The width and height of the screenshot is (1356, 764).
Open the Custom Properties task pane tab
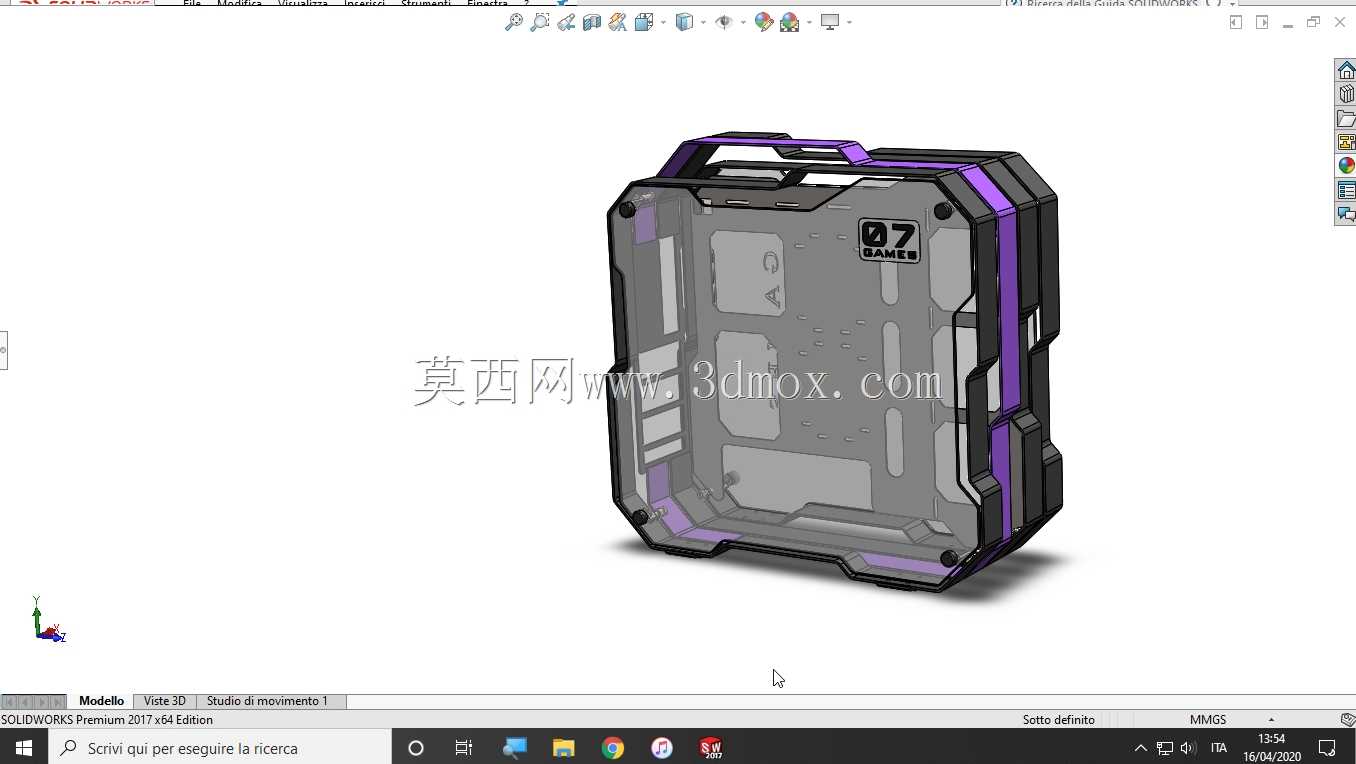coord(1346,190)
